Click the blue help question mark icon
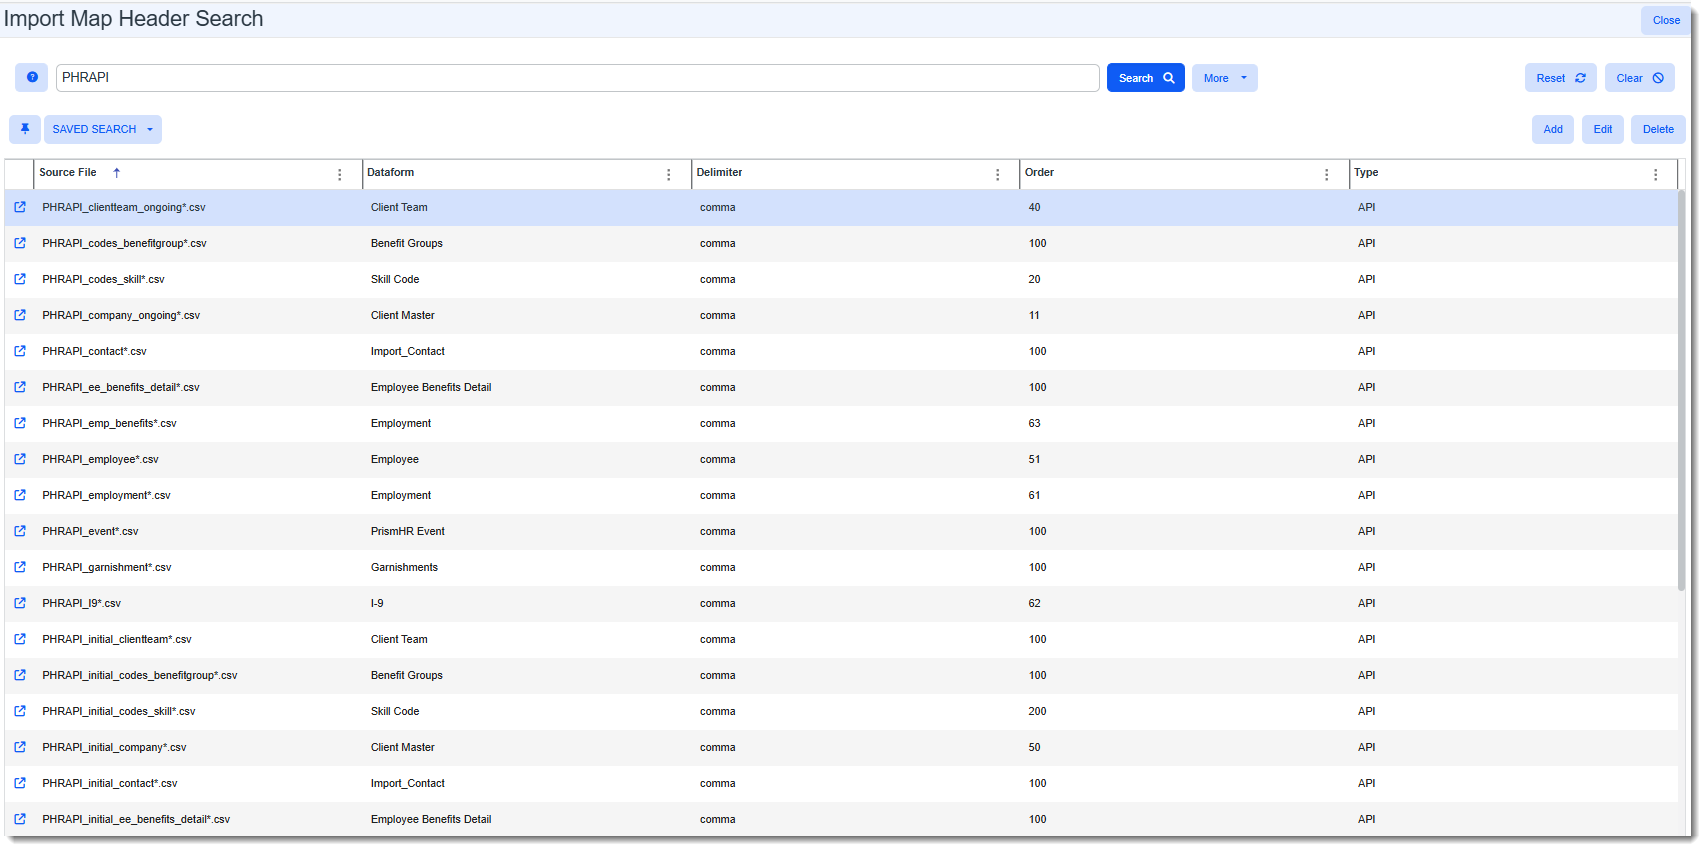Screen dimensions: 1706x851 coord(32,77)
